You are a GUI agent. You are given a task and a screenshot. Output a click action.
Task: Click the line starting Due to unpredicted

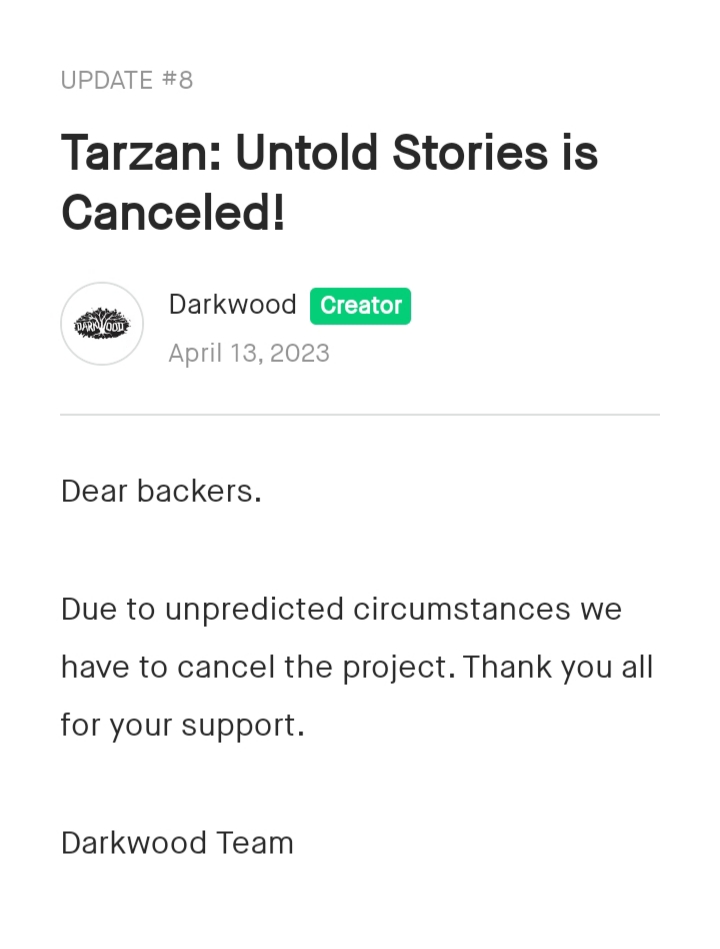point(341,609)
